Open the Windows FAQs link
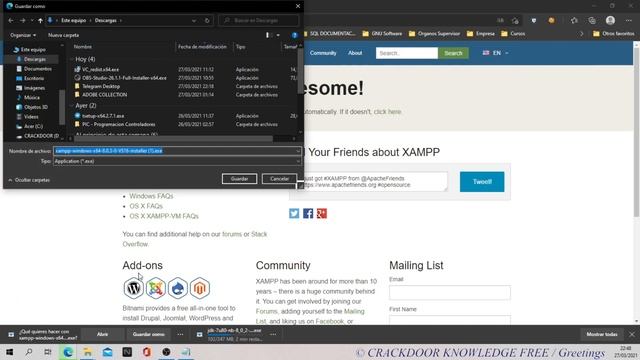640x360 pixels. (151, 196)
